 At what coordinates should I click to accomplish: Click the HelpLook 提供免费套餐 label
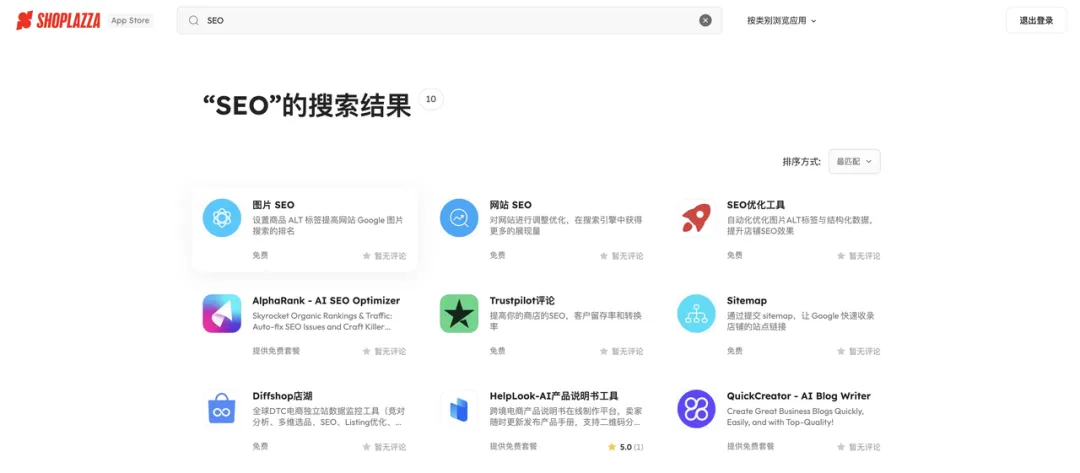[513, 446]
